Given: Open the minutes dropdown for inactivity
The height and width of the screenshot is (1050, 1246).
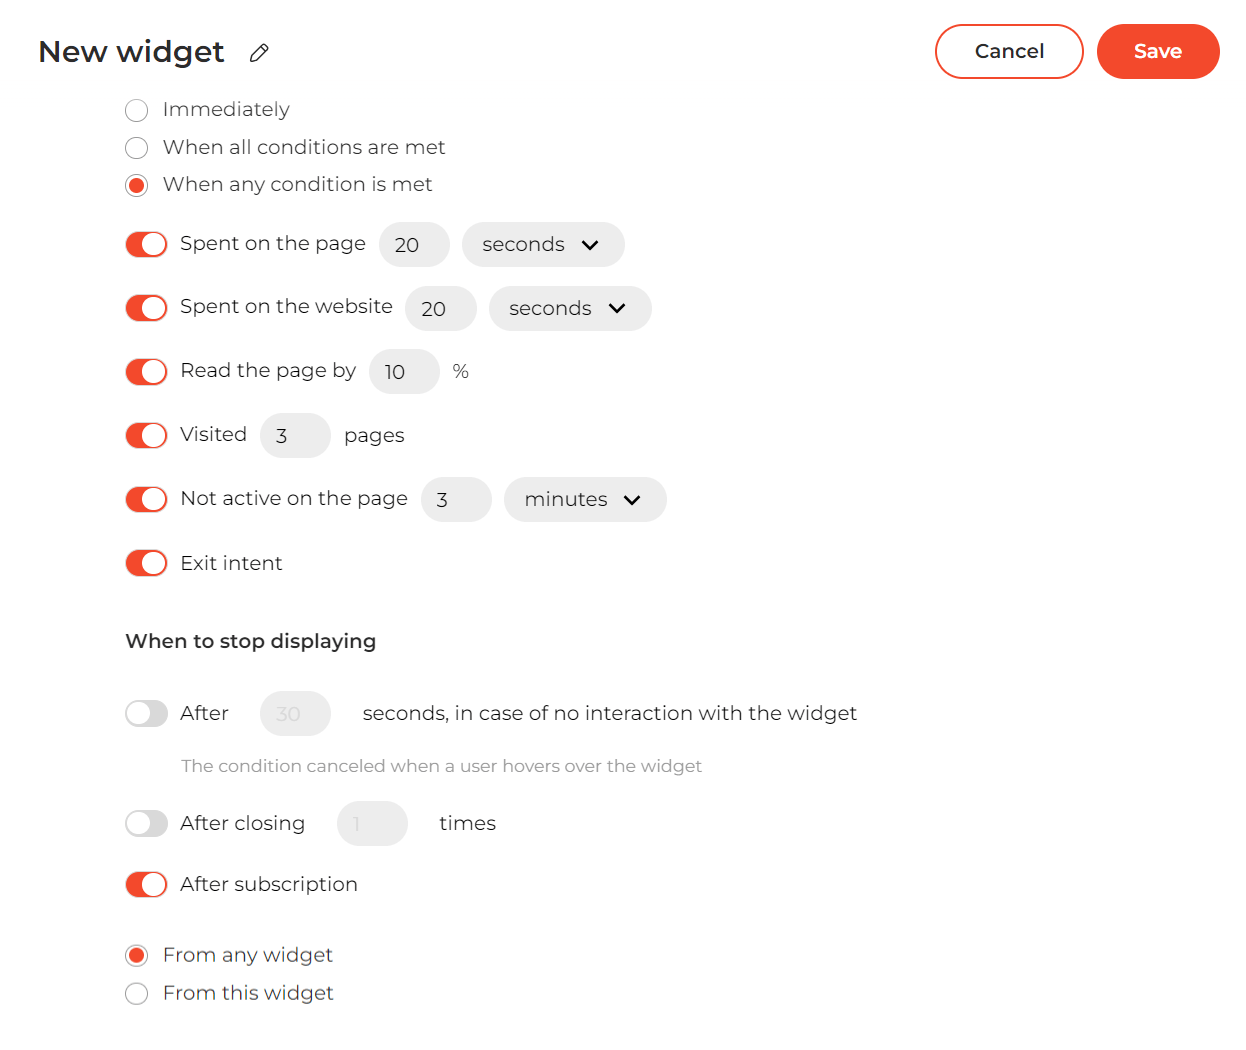Looking at the screenshot, I should pyautogui.click(x=585, y=499).
